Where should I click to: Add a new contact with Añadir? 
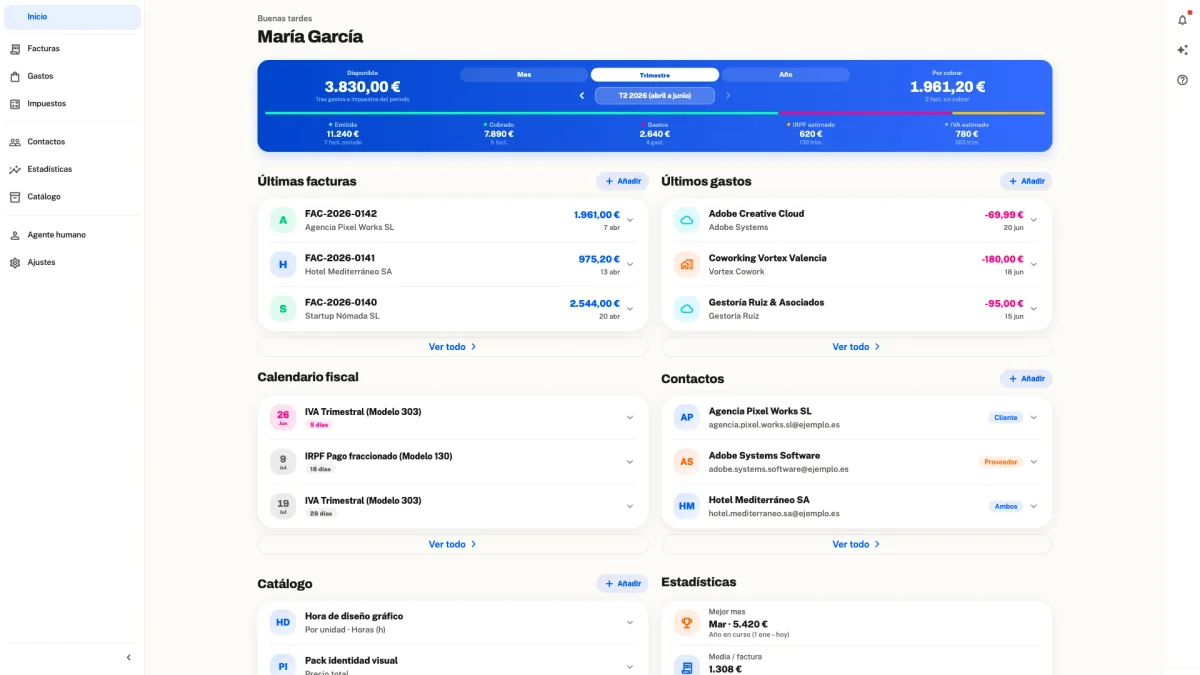(1026, 379)
